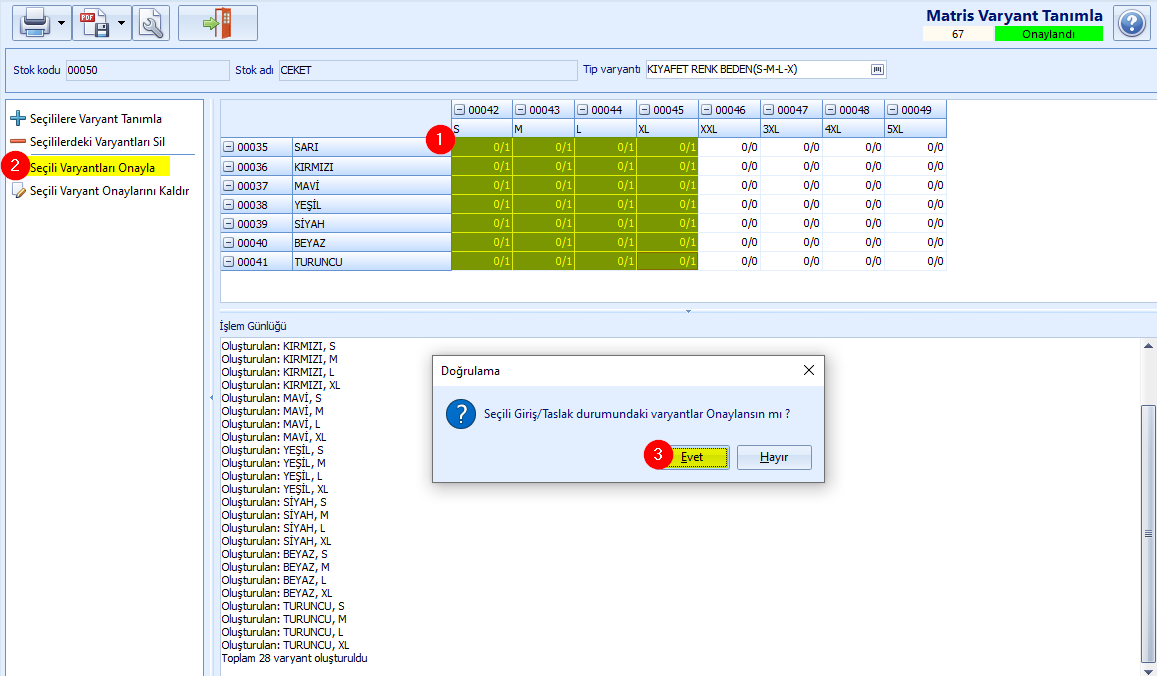Image resolution: width=1157 pixels, height=676 pixels.
Task: Toggle the minus box for 00041 TURUNCU
Action: (x=228, y=262)
